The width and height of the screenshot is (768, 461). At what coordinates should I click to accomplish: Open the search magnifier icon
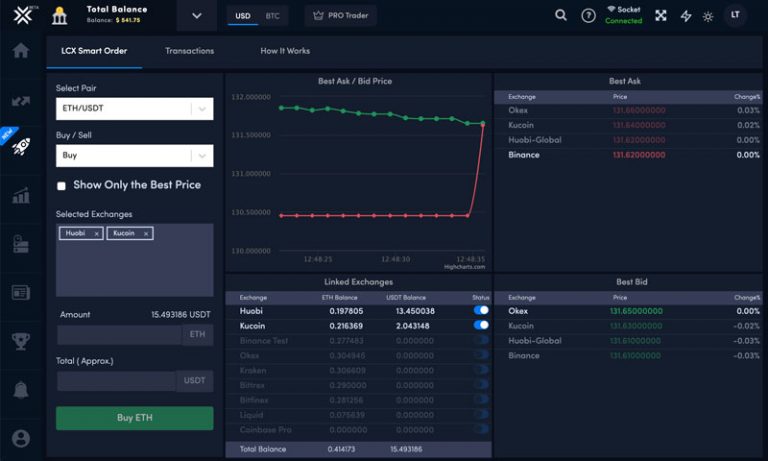[561, 15]
